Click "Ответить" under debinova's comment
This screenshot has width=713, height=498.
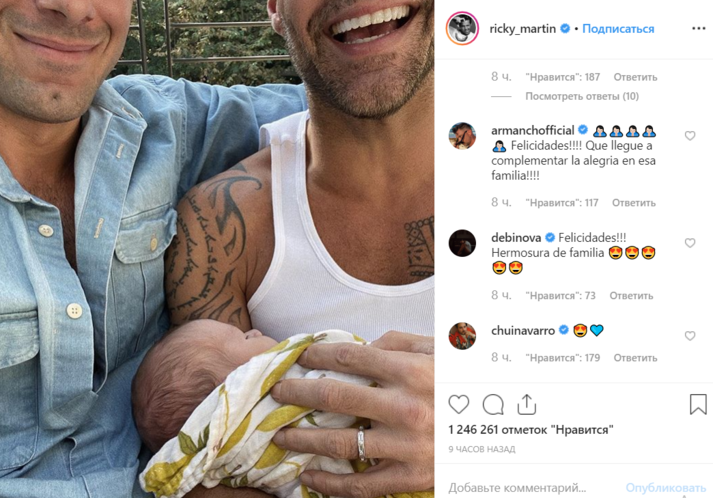coord(631,295)
